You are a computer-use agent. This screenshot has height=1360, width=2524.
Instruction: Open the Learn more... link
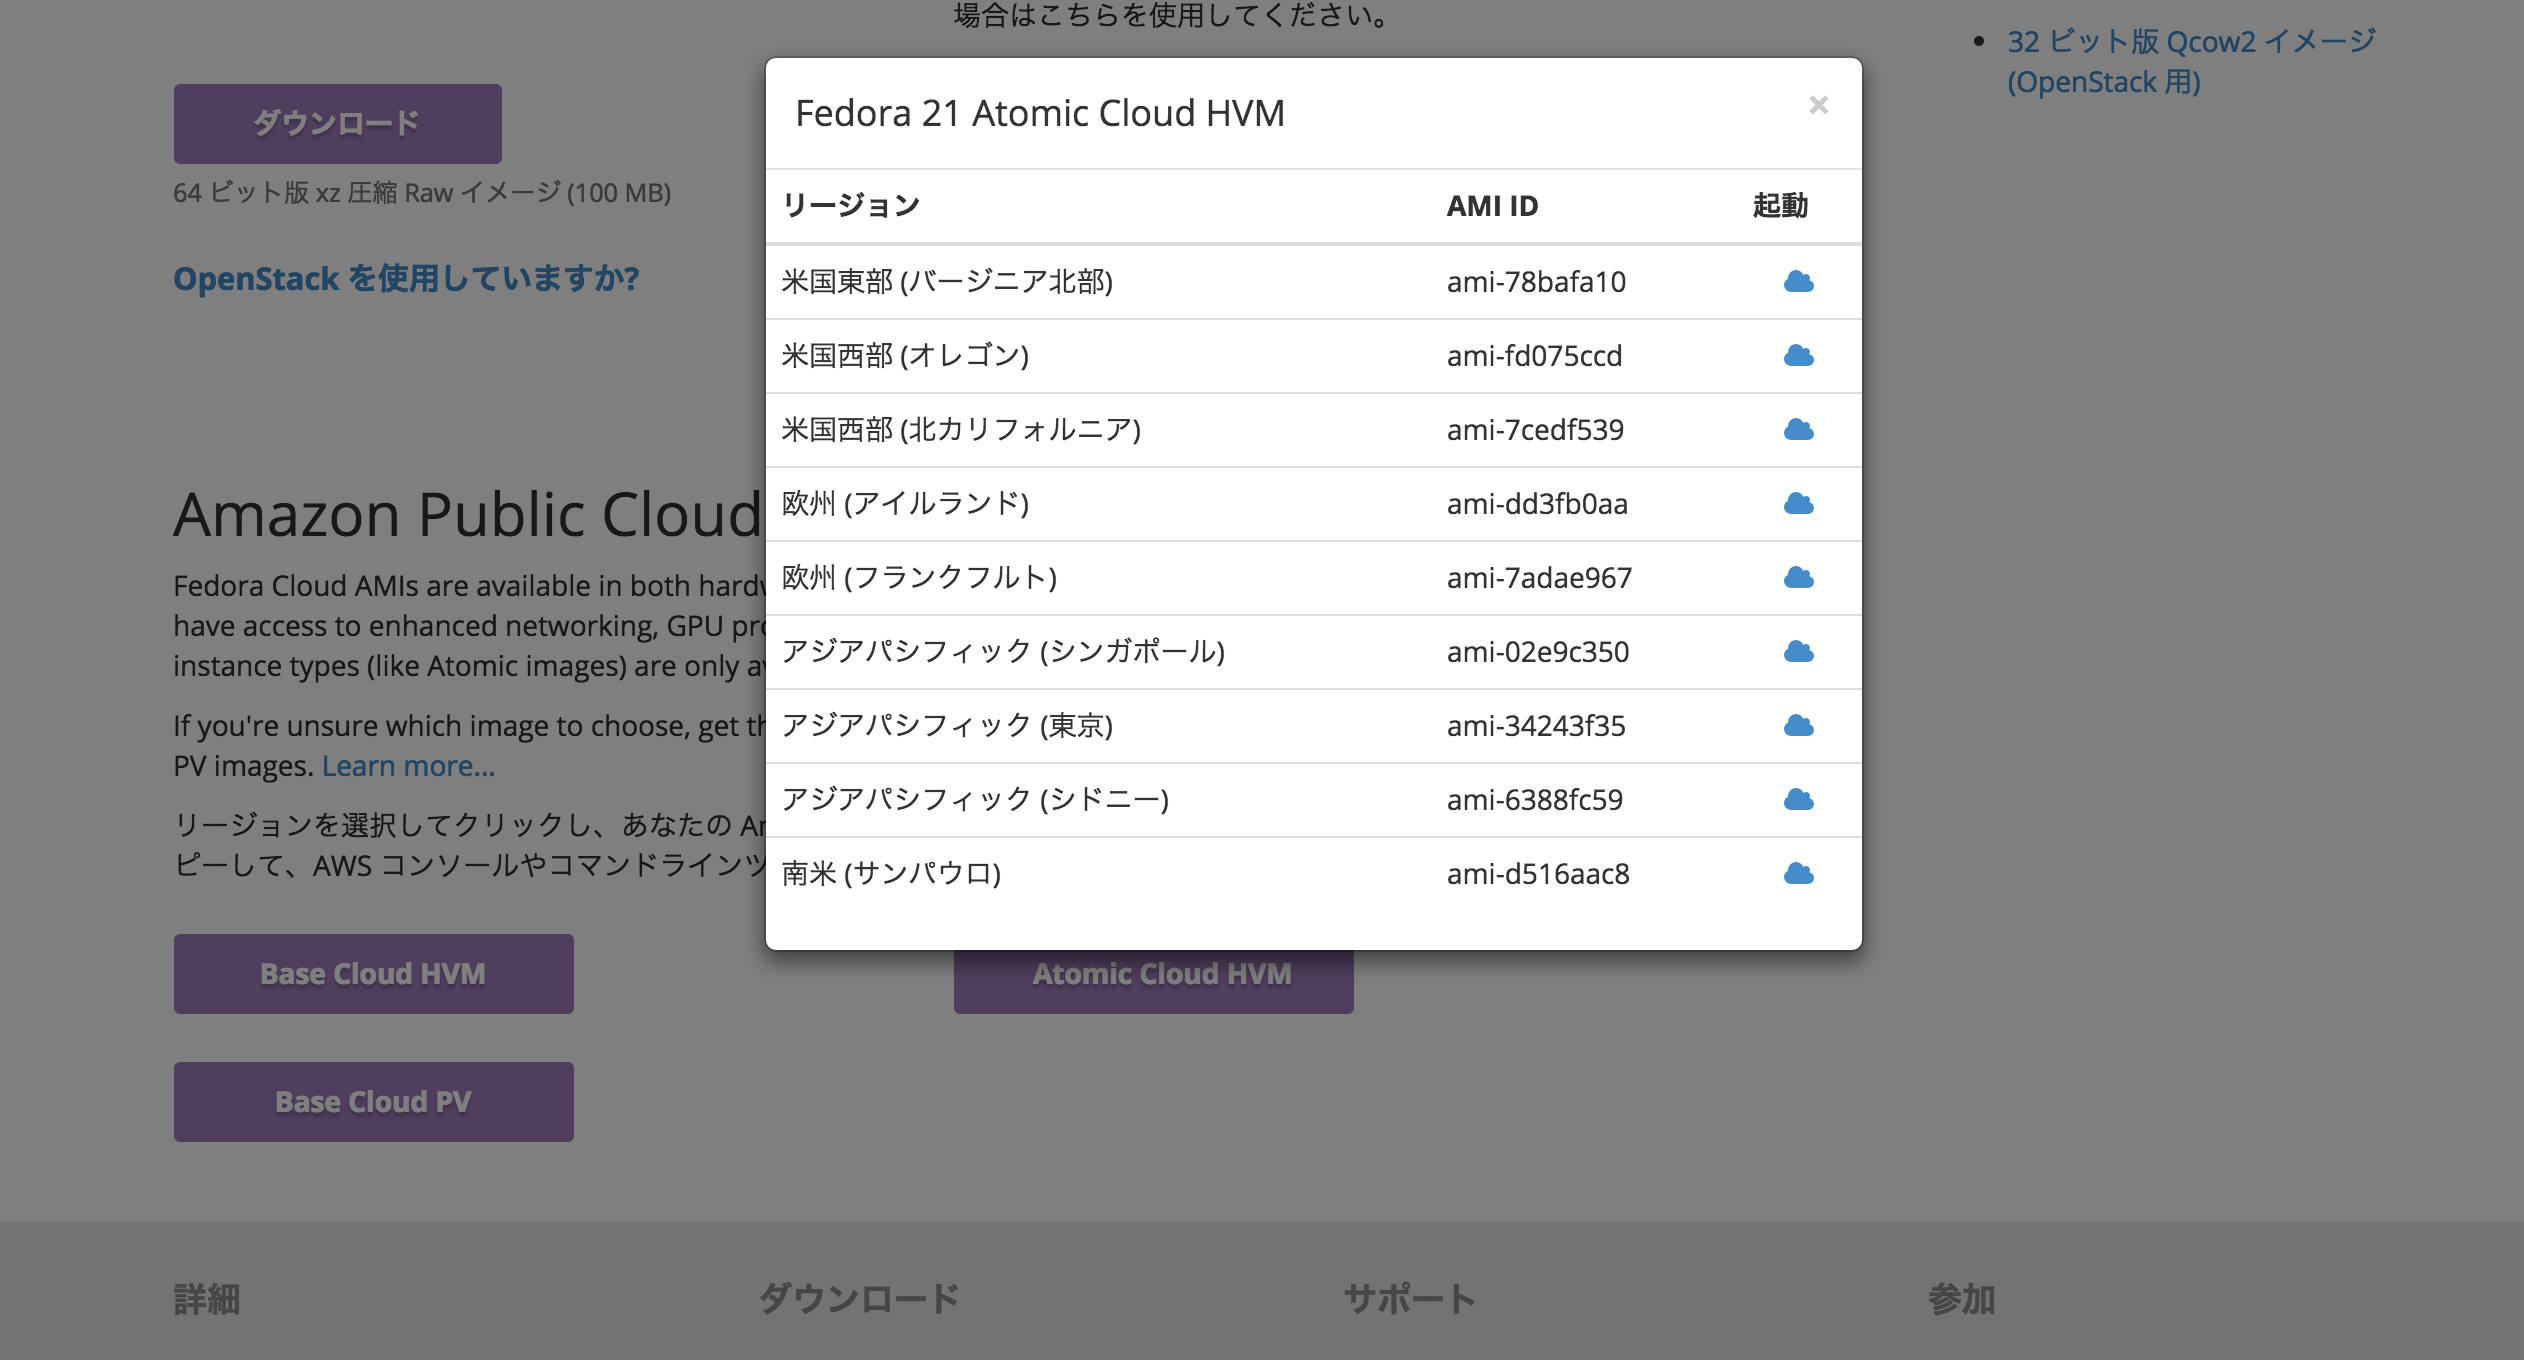pyautogui.click(x=408, y=766)
